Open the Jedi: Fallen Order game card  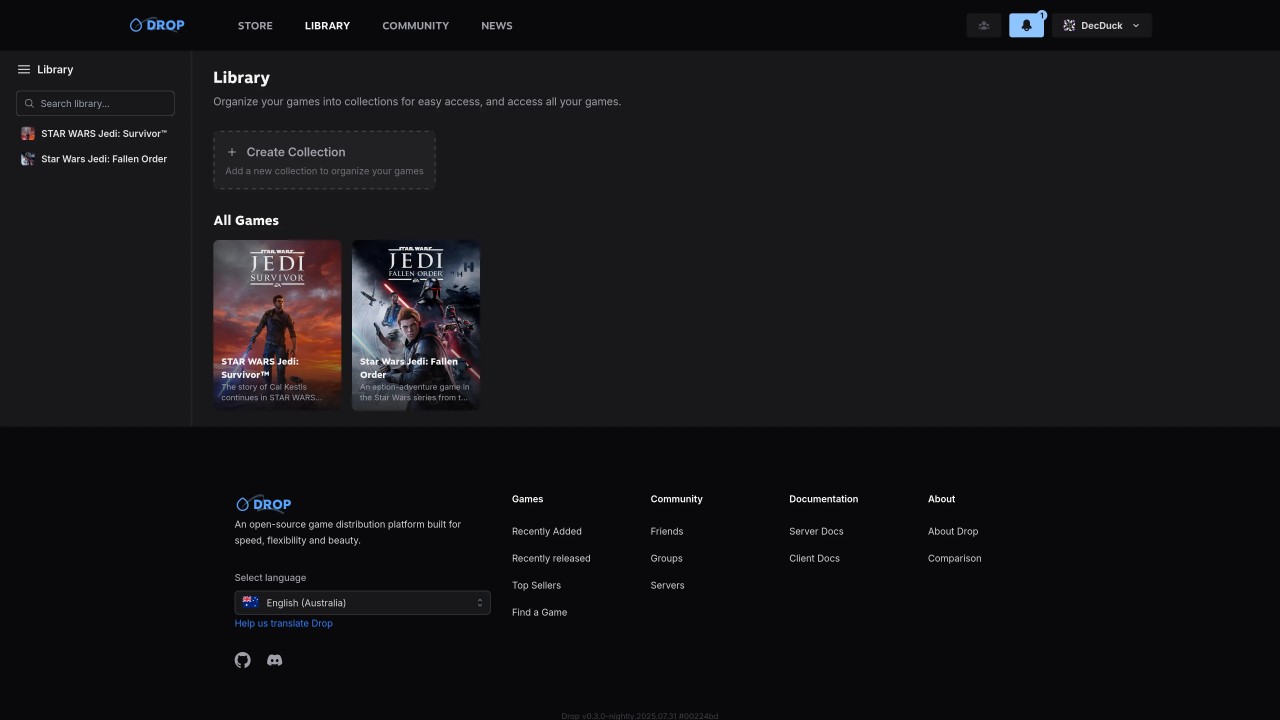point(416,324)
